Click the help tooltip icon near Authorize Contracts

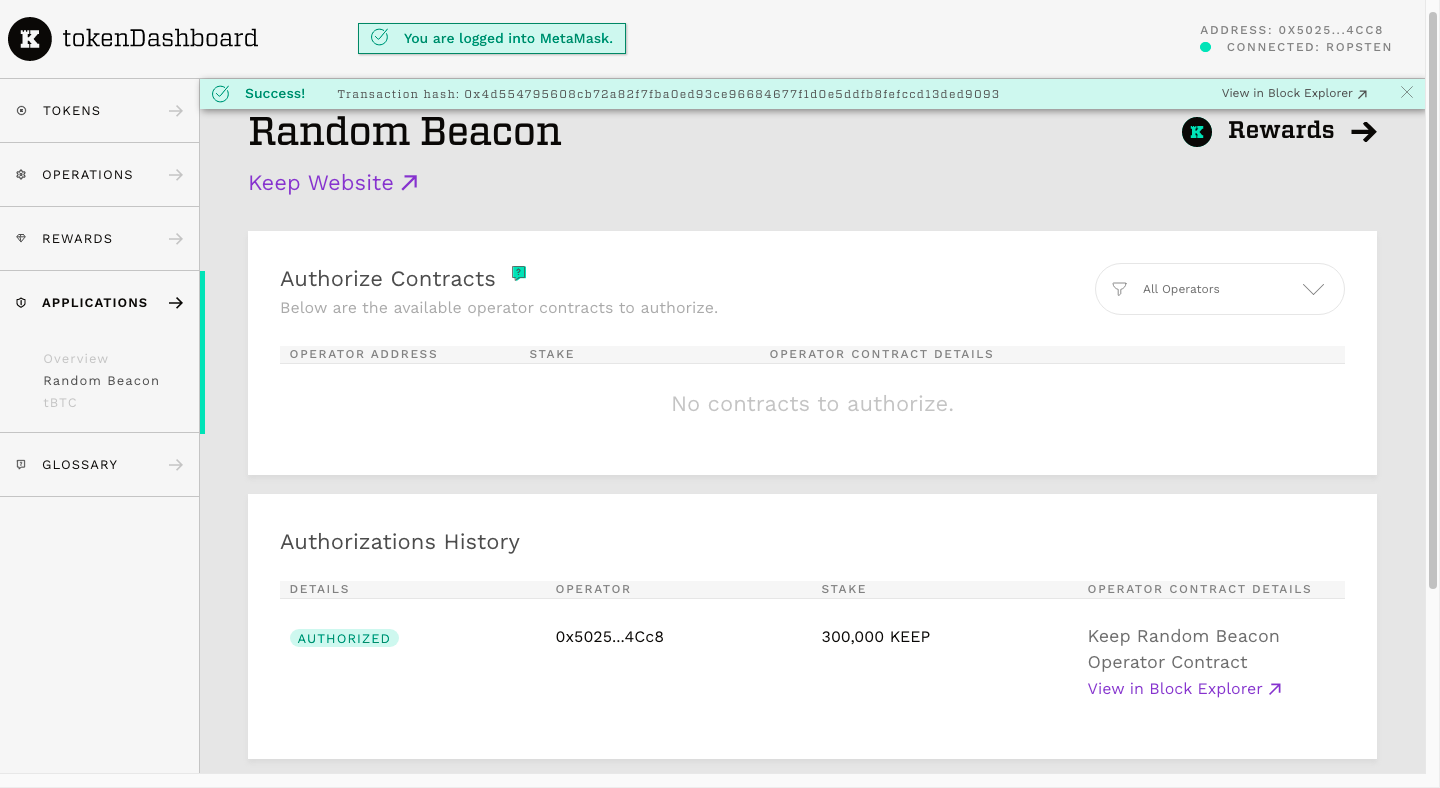[518, 273]
